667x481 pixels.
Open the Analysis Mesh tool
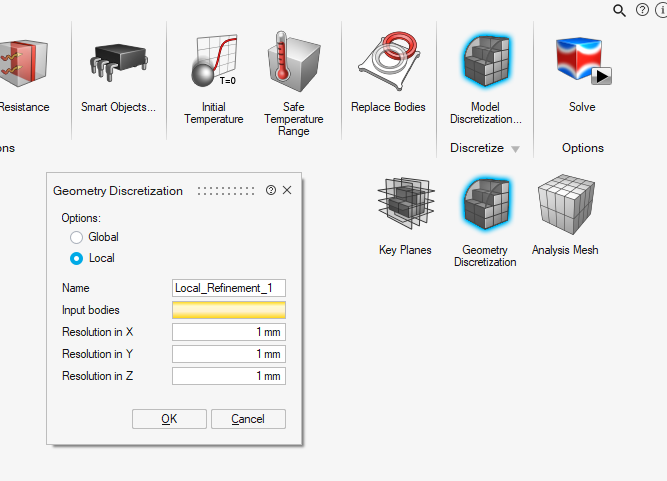565,215
